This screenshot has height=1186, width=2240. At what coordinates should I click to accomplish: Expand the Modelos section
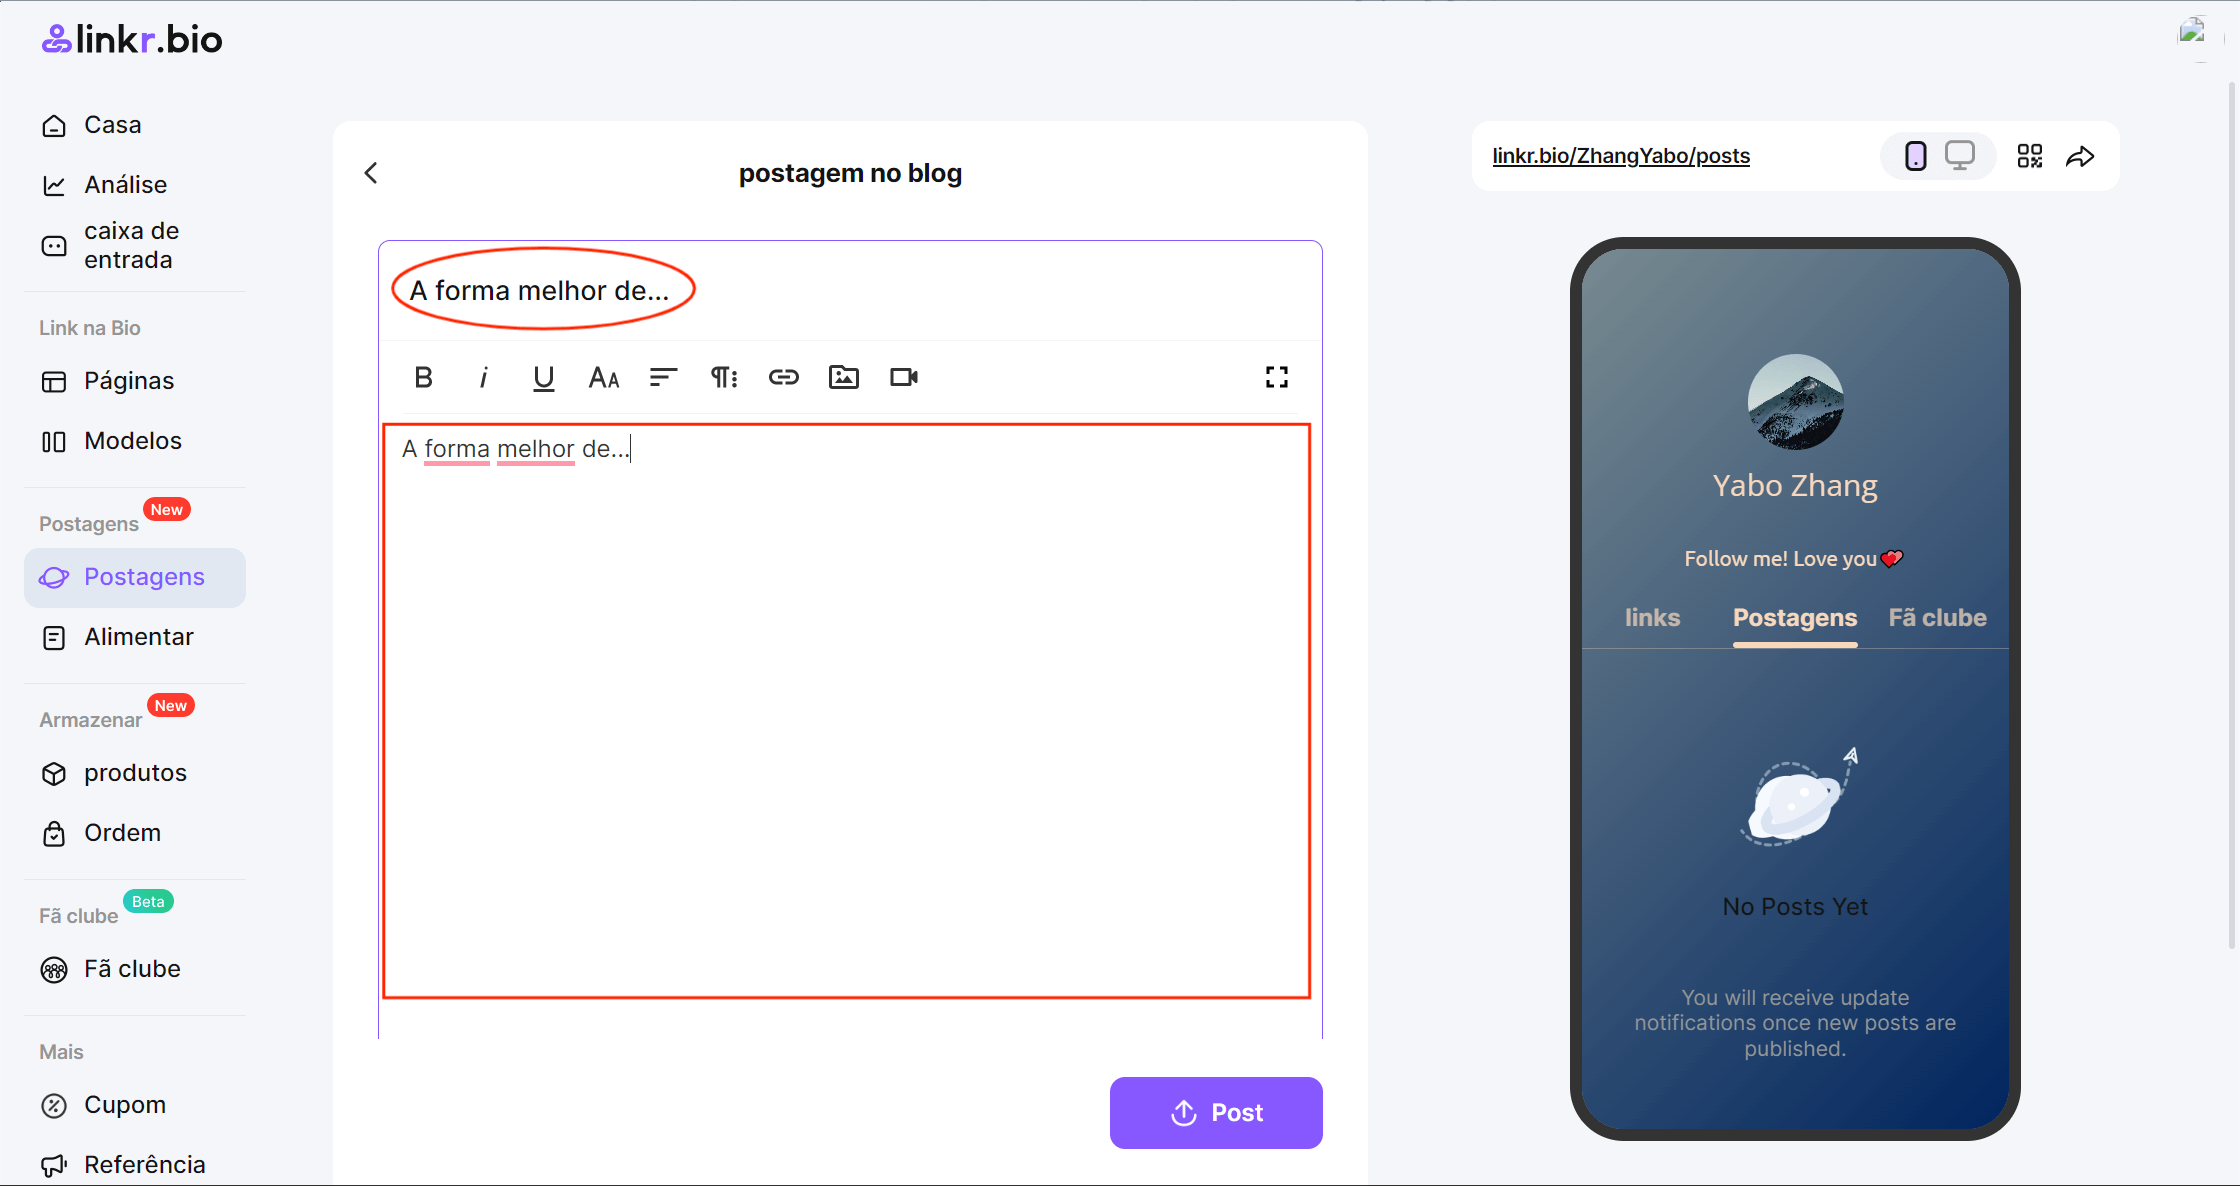(x=133, y=440)
